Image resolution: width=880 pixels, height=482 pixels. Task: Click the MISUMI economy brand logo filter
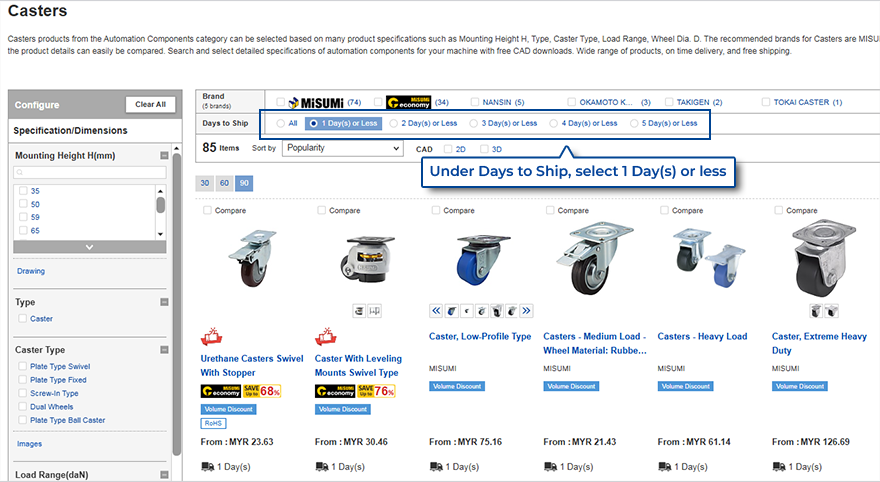409,102
